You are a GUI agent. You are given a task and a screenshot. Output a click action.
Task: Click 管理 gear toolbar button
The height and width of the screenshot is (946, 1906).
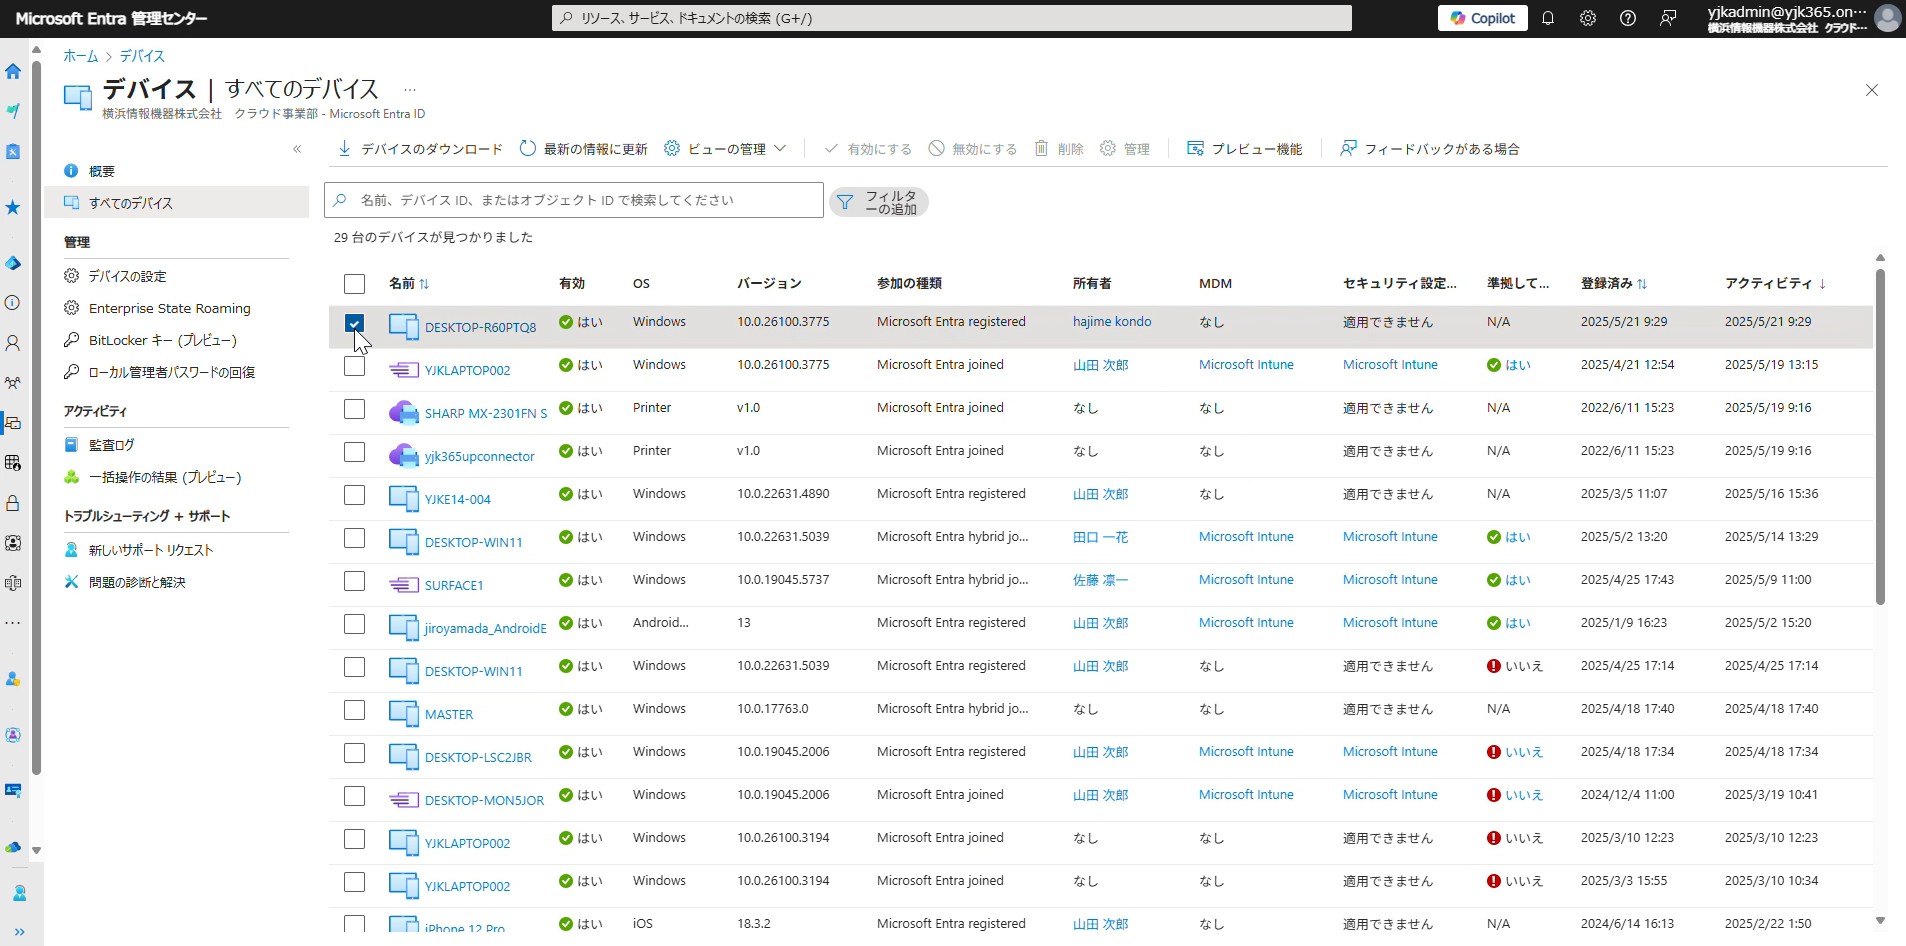tap(1124, 149)
